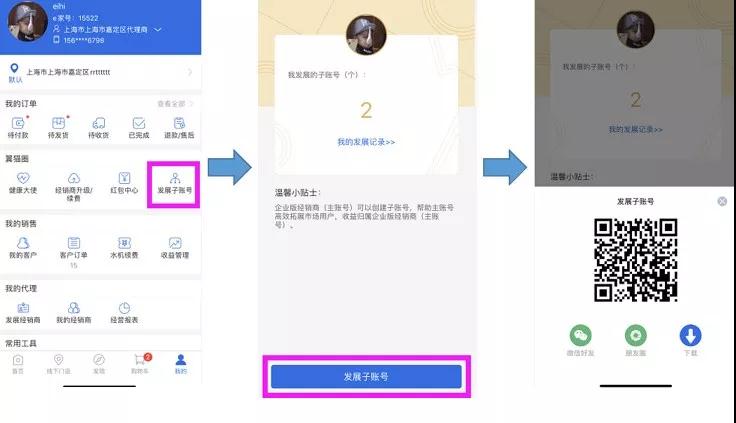Viewport: 736px width, 423px height.
Task: Switch to 线下门店 tab in bottom bar
Action: click(59, 364)
